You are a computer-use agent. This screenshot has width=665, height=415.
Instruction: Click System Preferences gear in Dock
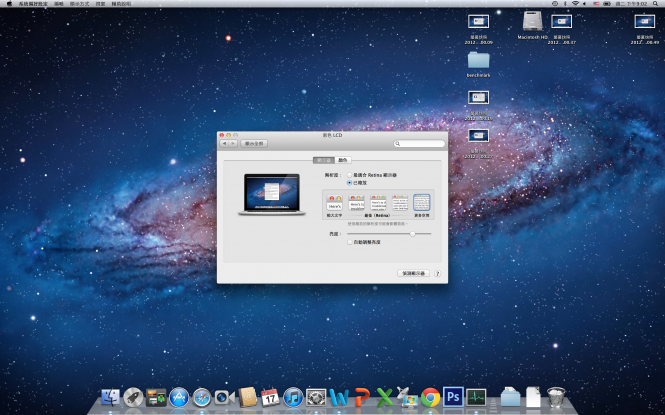[x=316, y=398]
